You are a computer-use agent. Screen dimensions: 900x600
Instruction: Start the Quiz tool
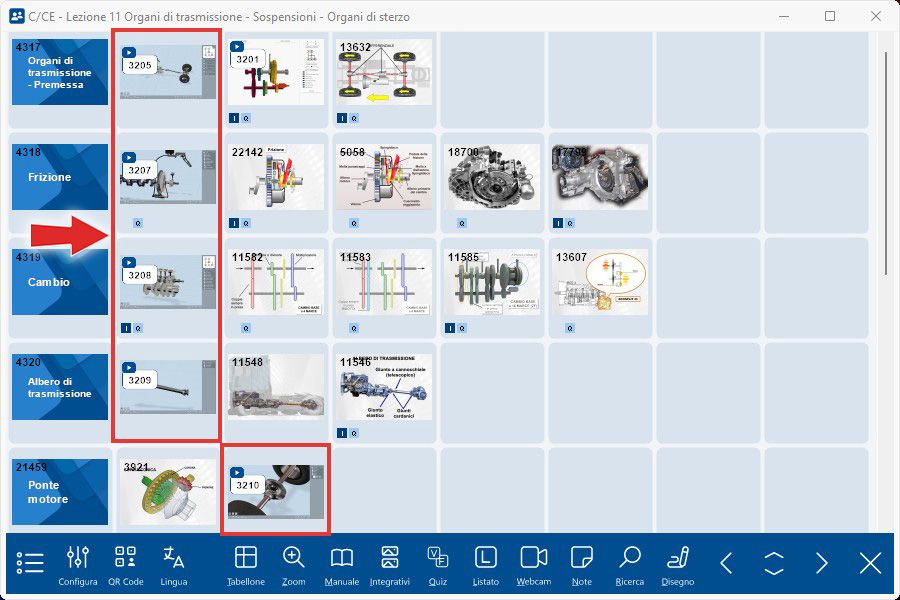437,564
